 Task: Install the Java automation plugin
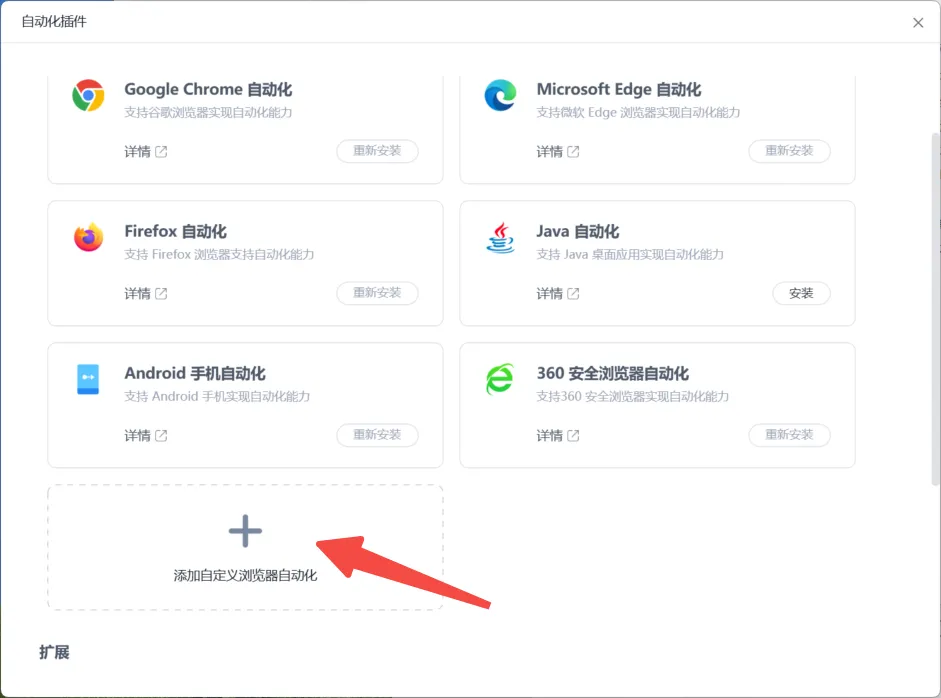click(x=801, y=293)
